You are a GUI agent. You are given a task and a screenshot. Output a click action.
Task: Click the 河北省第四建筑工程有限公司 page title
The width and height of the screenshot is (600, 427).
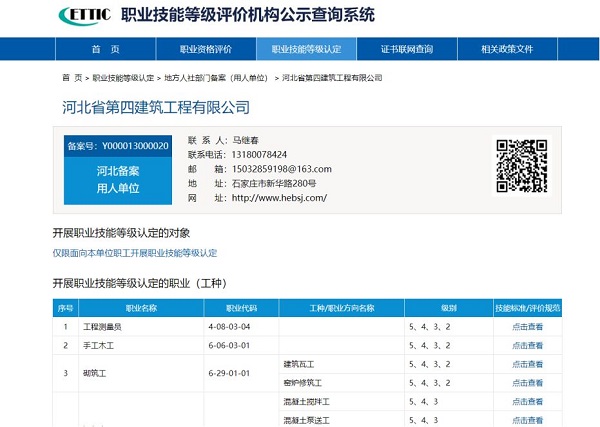pos(155,107)
